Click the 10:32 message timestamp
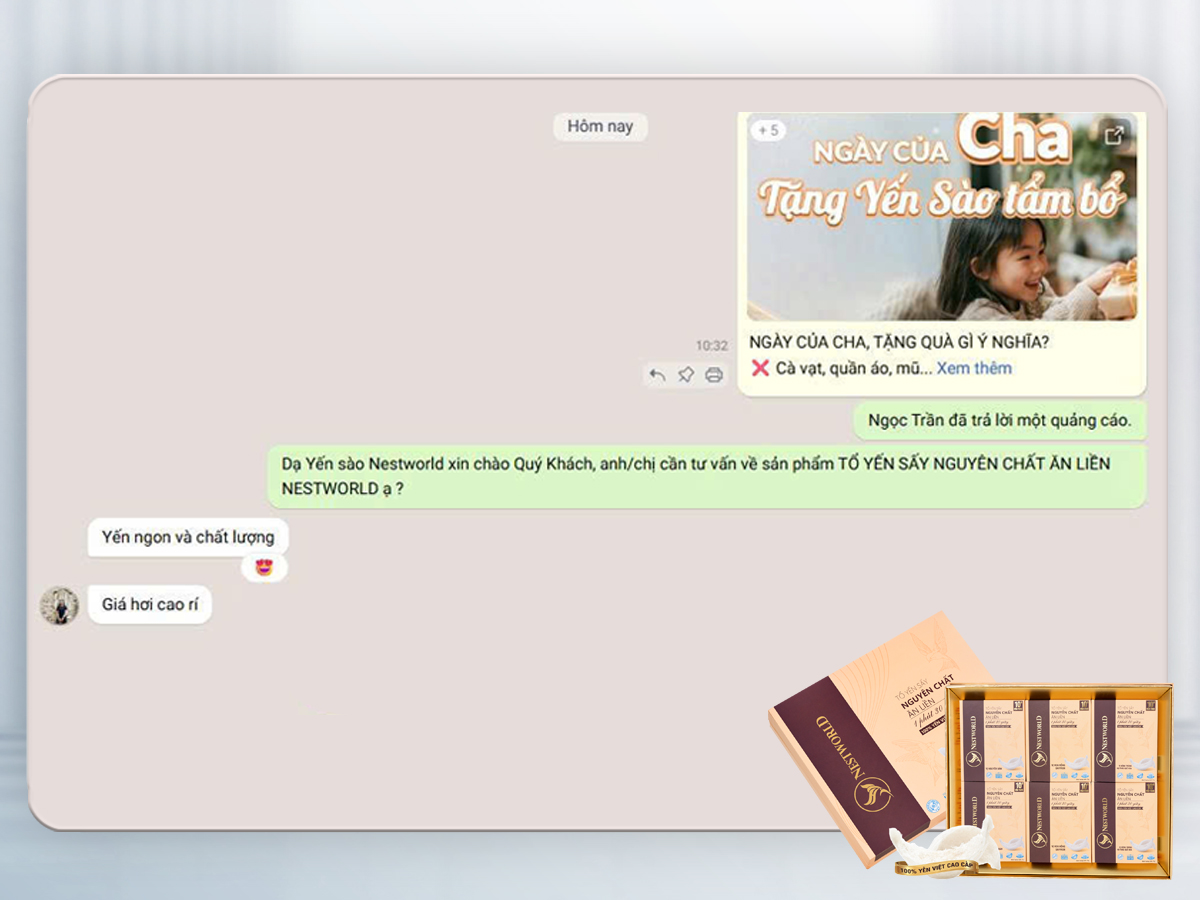 pyautogui.click(x=712, y=346)
